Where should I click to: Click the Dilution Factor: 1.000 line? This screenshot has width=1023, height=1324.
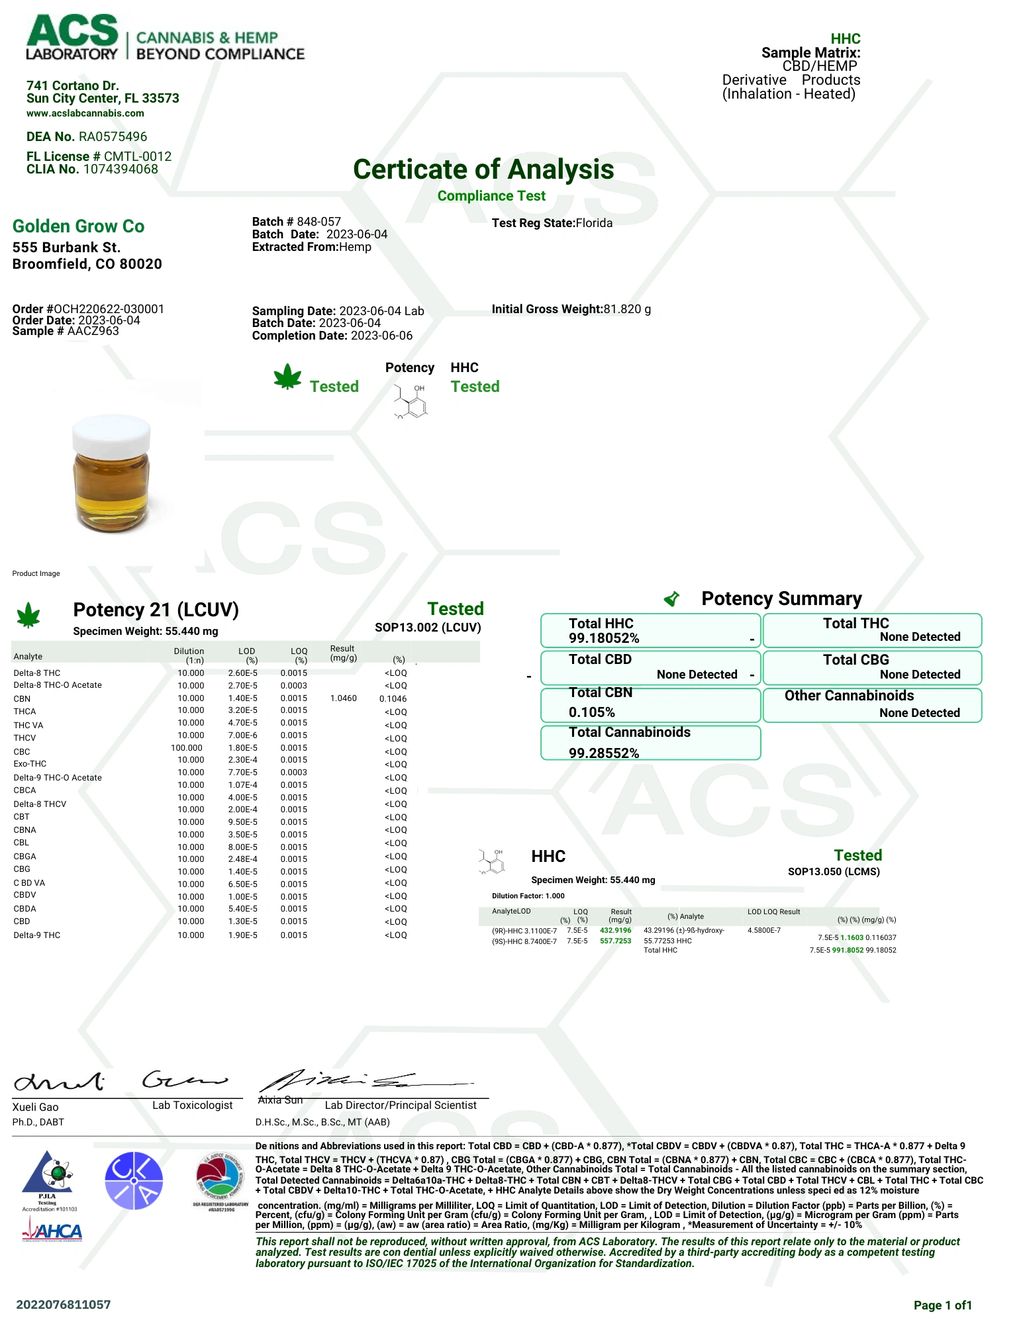[x=528, y=896]
